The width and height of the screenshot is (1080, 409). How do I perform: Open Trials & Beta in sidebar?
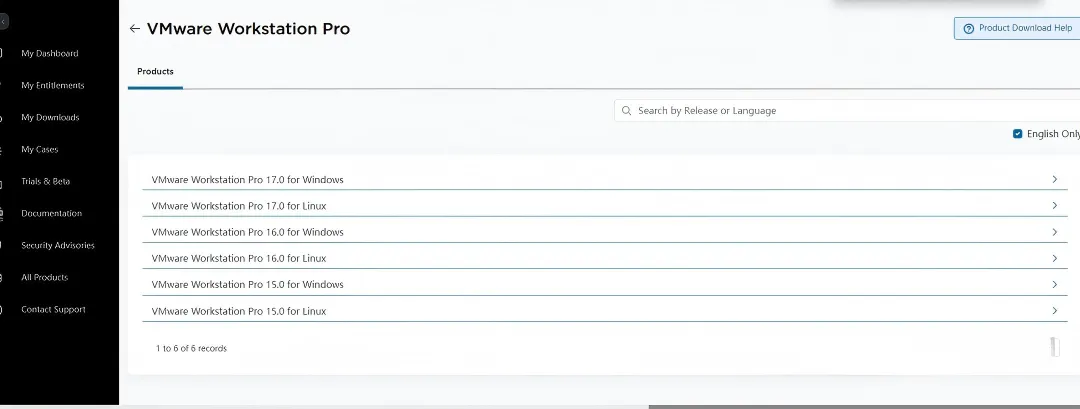[x=45, y=181]
